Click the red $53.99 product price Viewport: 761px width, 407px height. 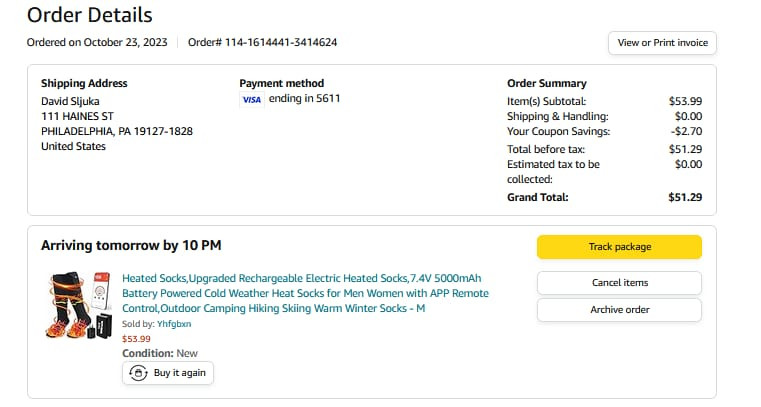click(136, 339)
